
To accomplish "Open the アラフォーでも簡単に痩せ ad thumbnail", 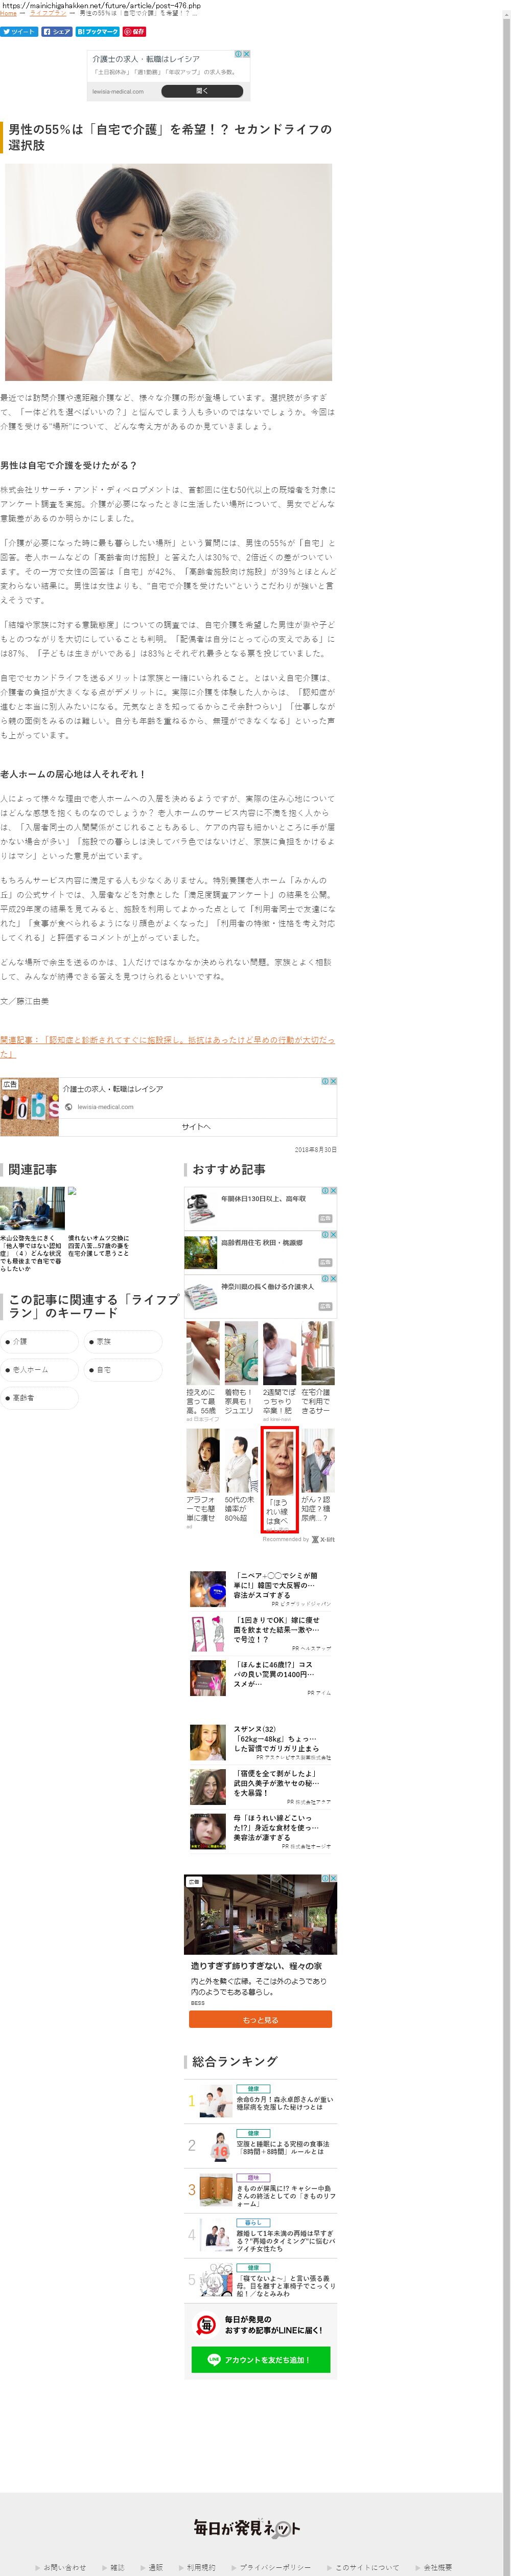I will 203,1461.
